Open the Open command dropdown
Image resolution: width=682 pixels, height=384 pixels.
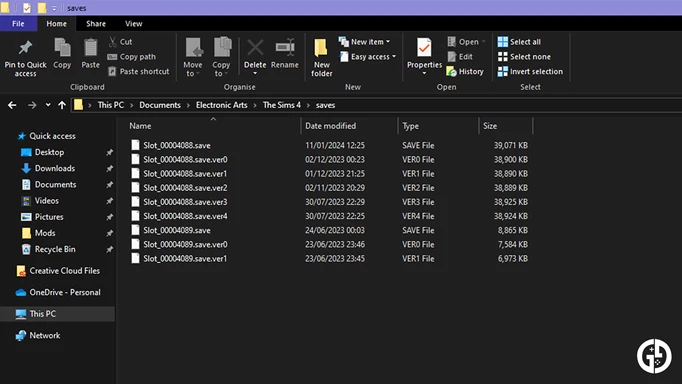coord(483,42)
